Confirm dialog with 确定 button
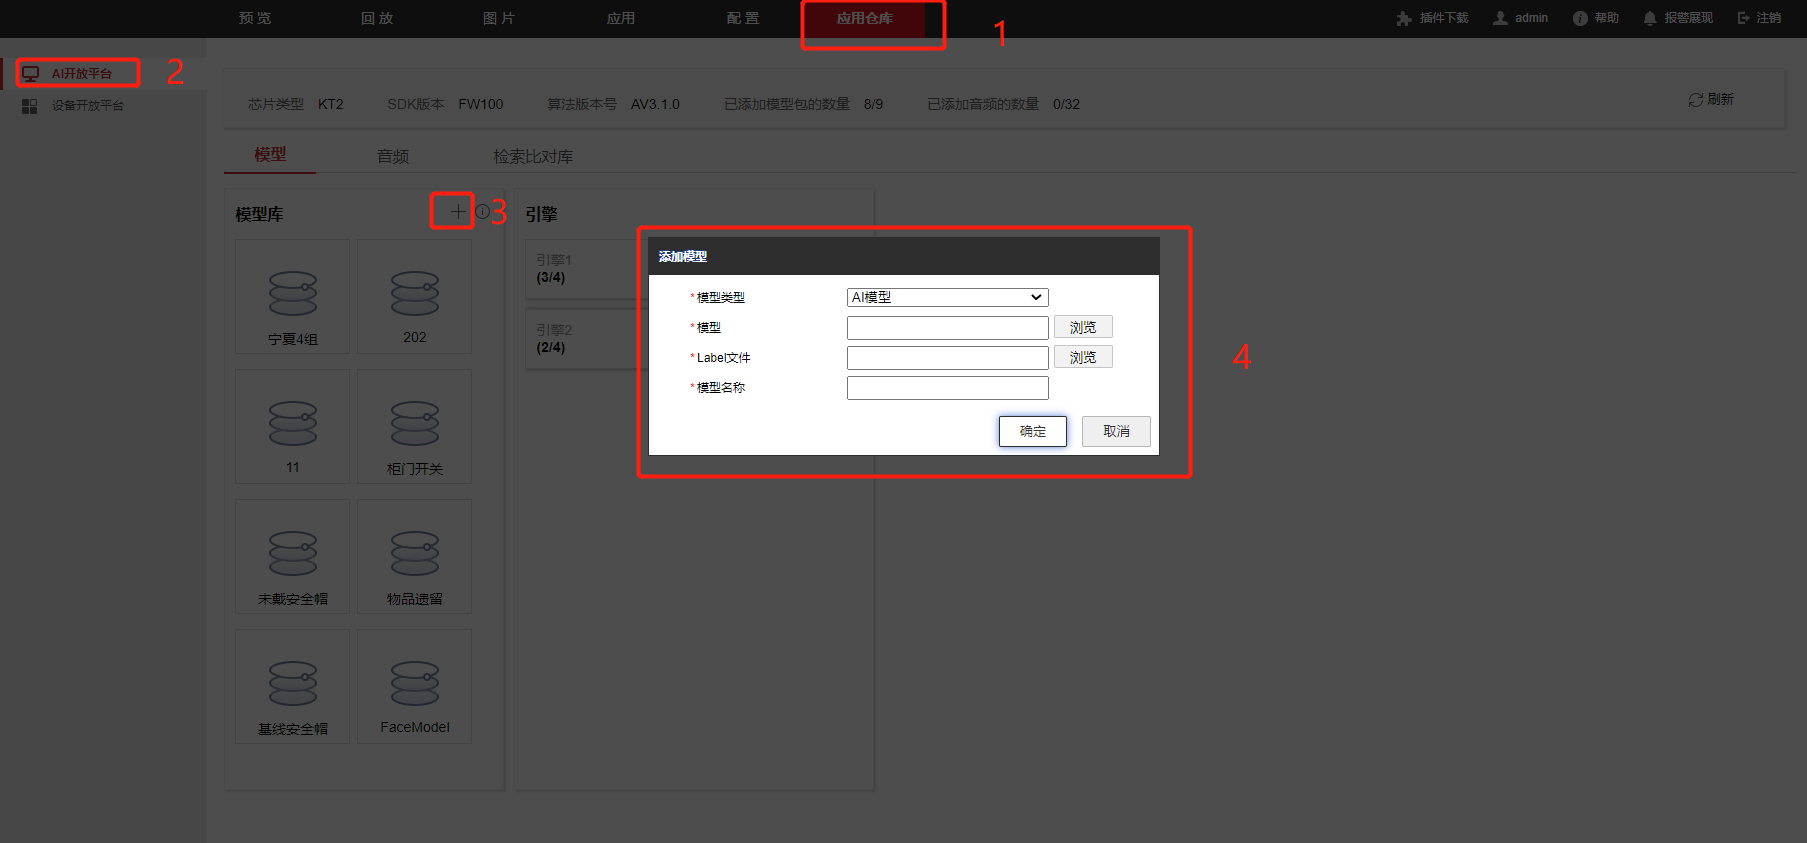Screen dimensions: 1807x843 (1032, 431)
